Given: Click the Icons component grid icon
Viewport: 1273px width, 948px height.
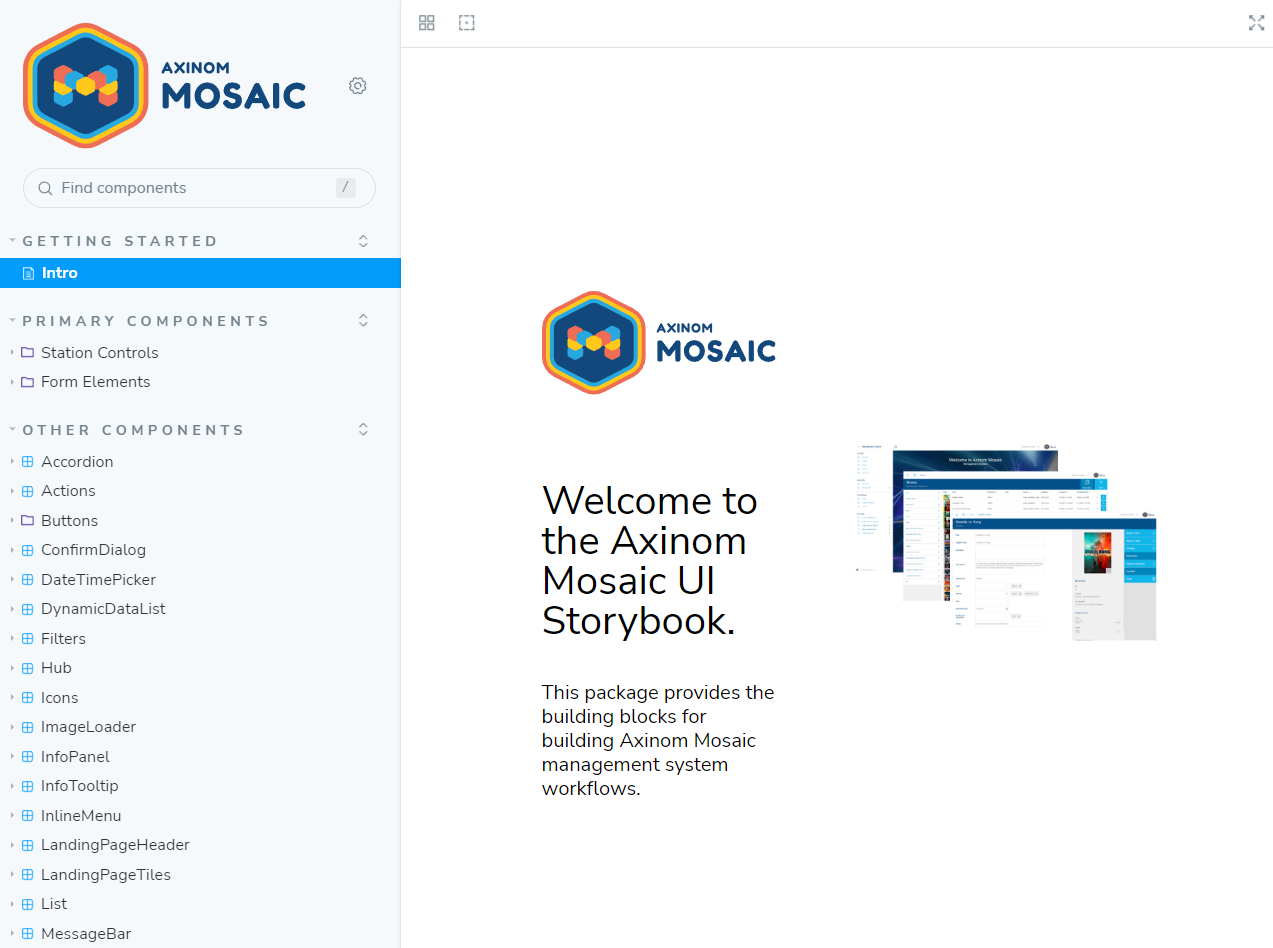Looking at the screenshot, I should pos(28,698).
